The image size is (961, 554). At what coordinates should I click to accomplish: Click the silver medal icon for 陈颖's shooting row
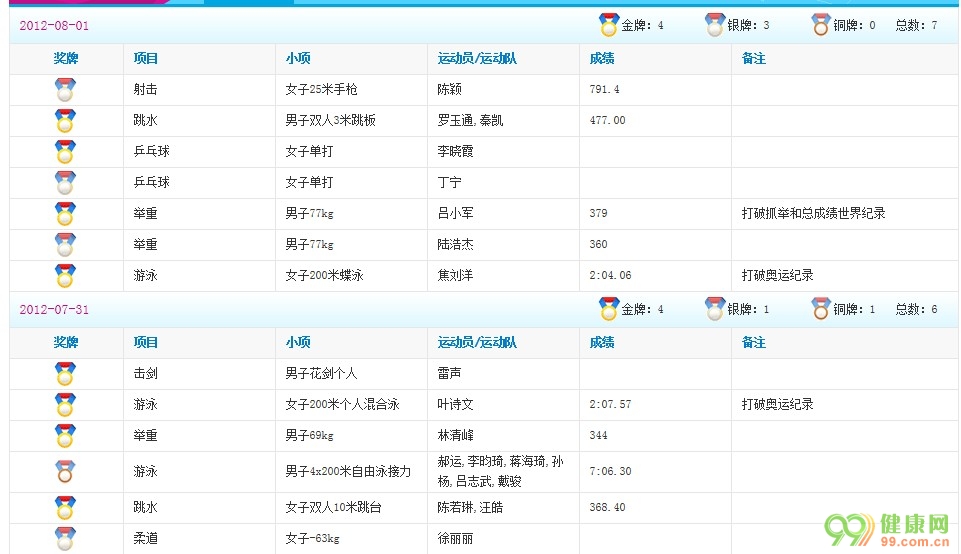[x=65, y=90]
